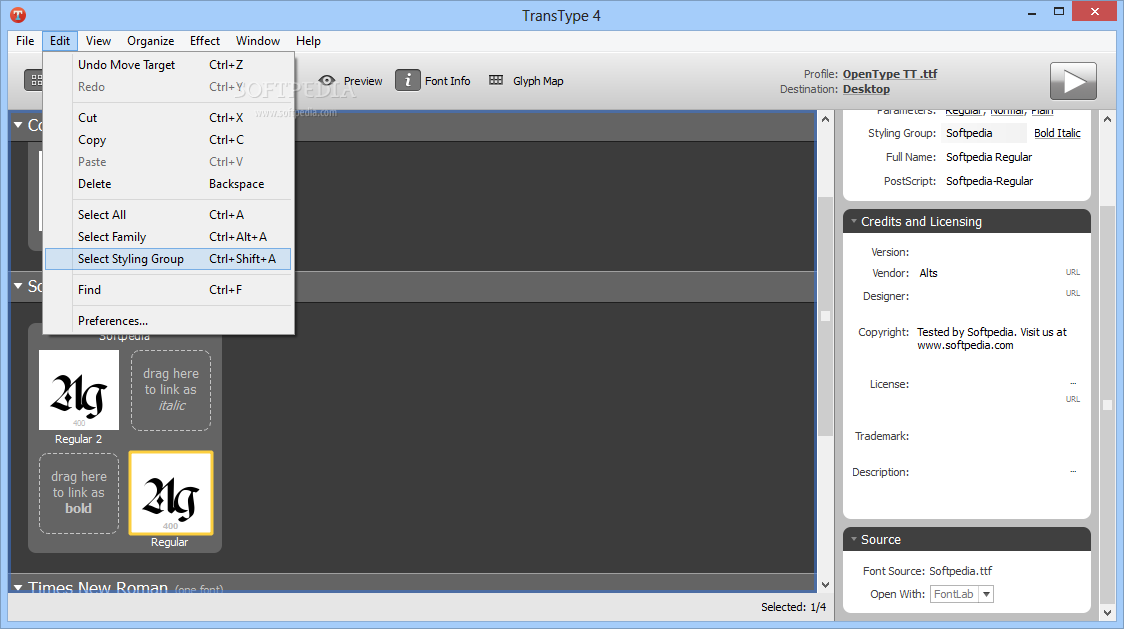This screenshot has width=1124, height=629.
Task: Click the info panel scrollbar up arrow
Action: (1108, 119)
